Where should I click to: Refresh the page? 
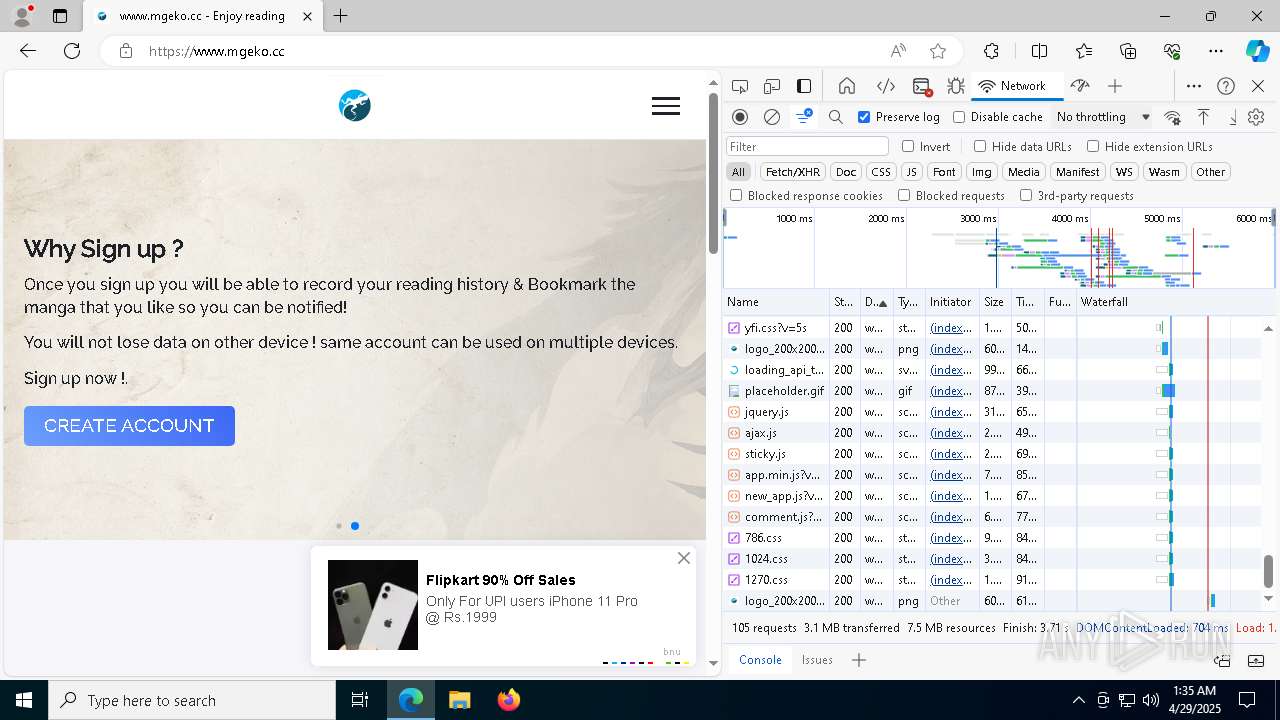pyautogui.click(x=72, y=51)
